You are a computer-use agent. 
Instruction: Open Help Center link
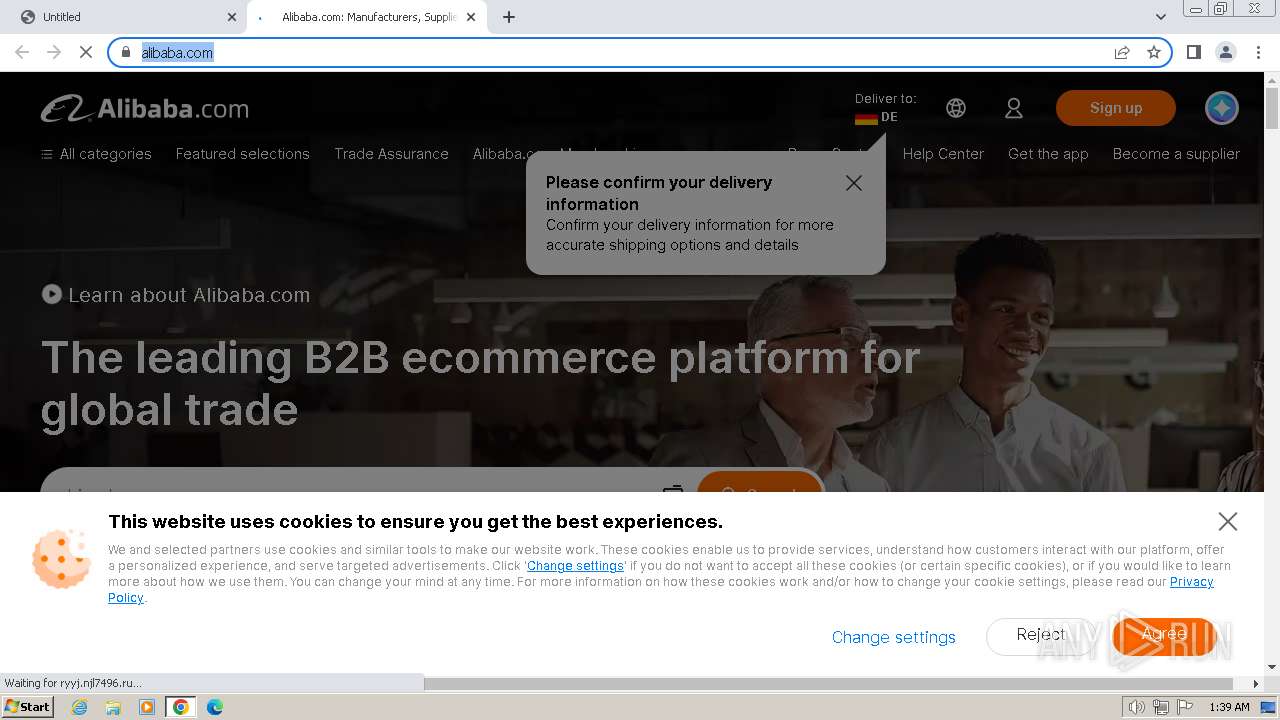(x=943, y=154)
